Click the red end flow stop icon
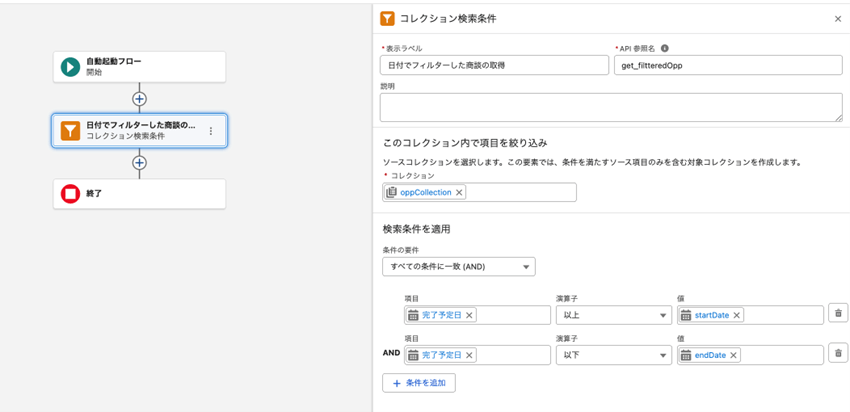850x412 pixels. point(70,194)
